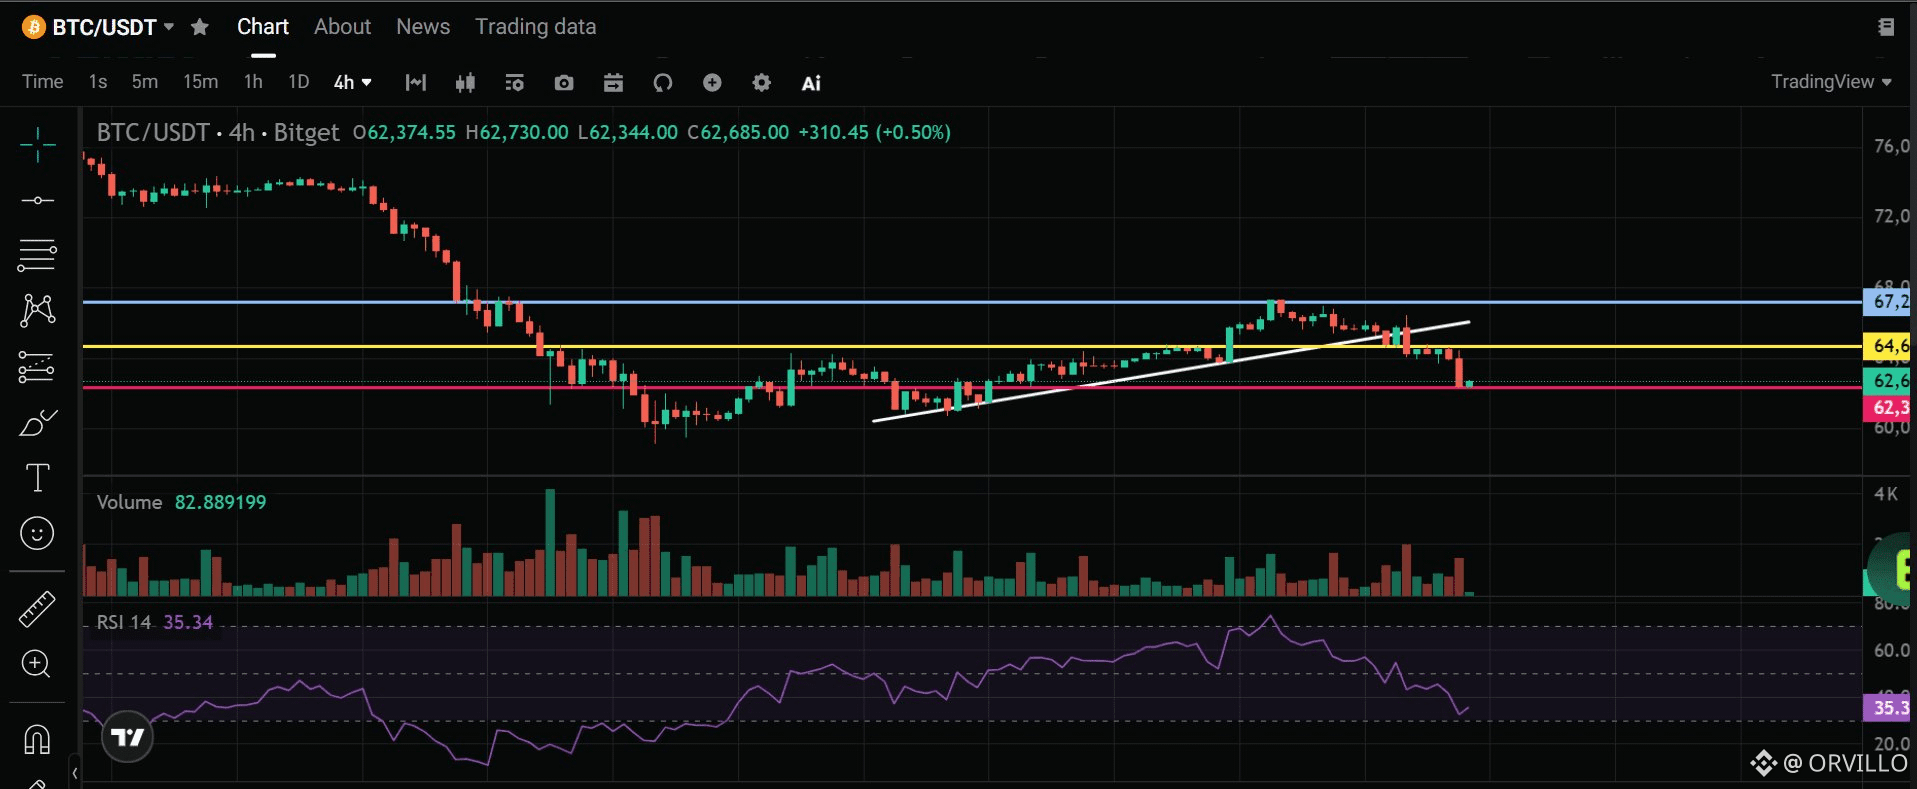Click the Volume indicator legend label

point(129,502)
